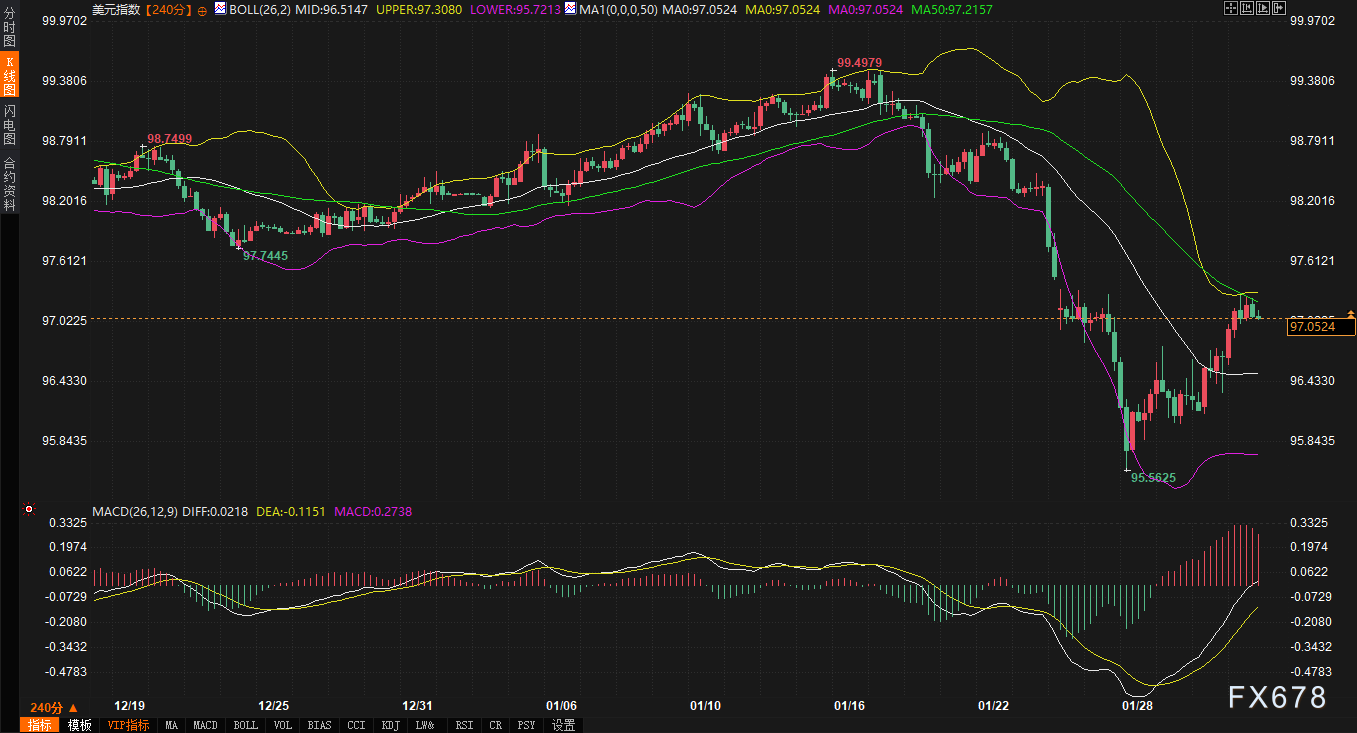Expand the VIP指标 indicator list

pos(128,725)
